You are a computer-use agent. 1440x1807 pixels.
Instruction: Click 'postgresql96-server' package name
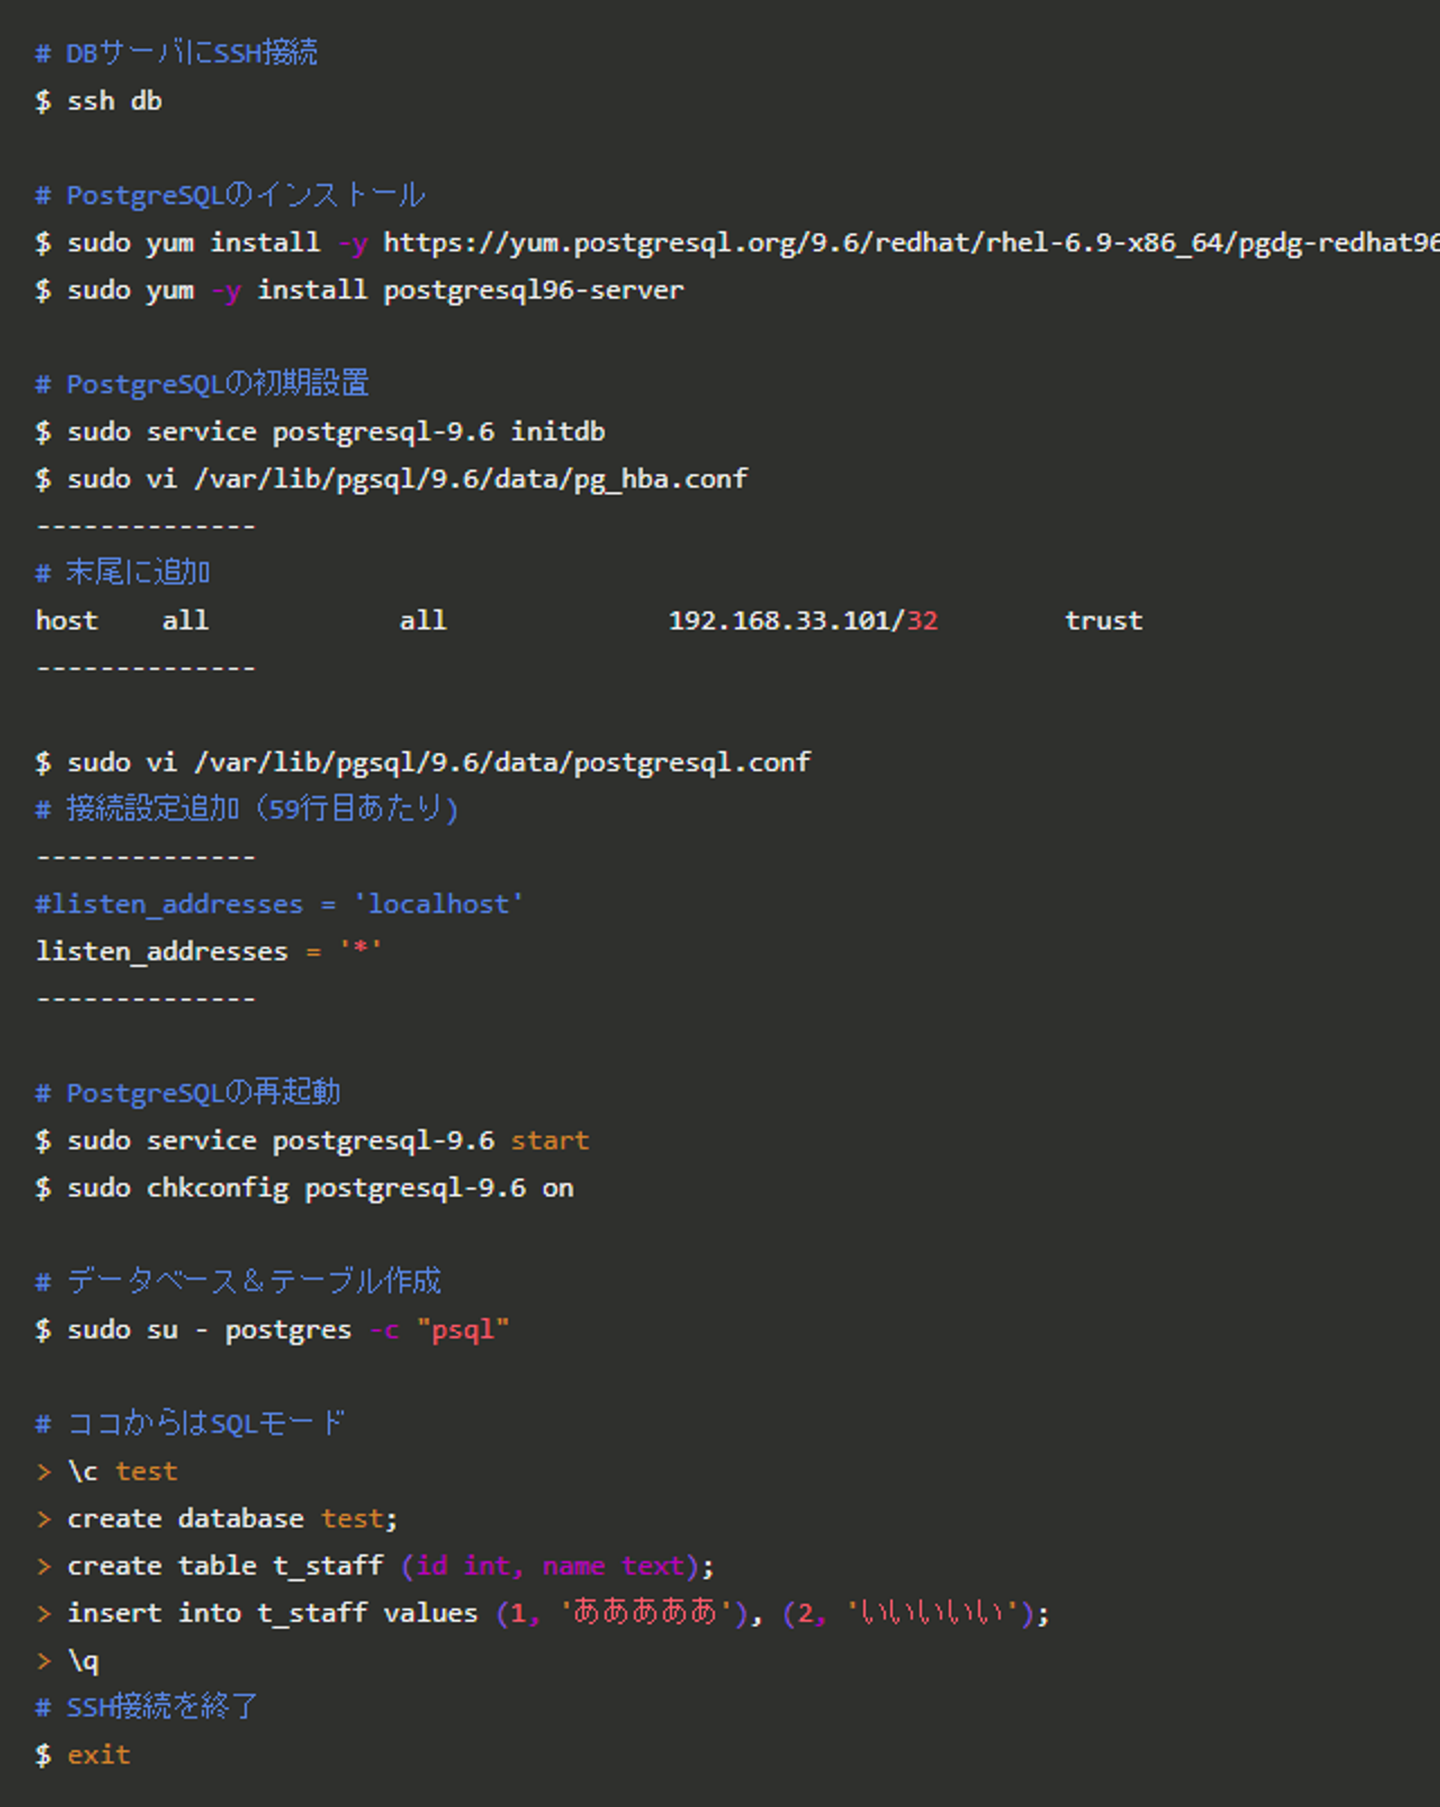(533, 290)
